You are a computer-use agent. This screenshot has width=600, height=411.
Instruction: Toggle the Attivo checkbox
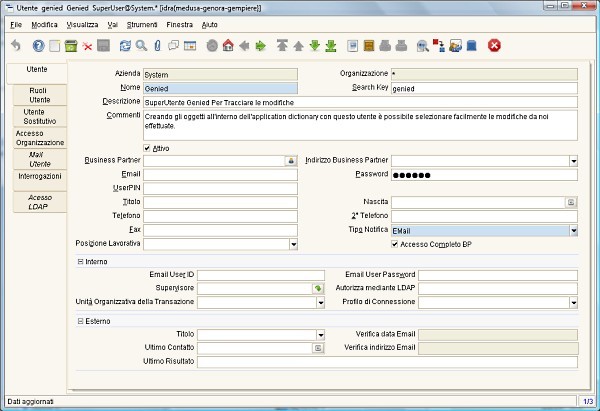[x=148, y=148]
